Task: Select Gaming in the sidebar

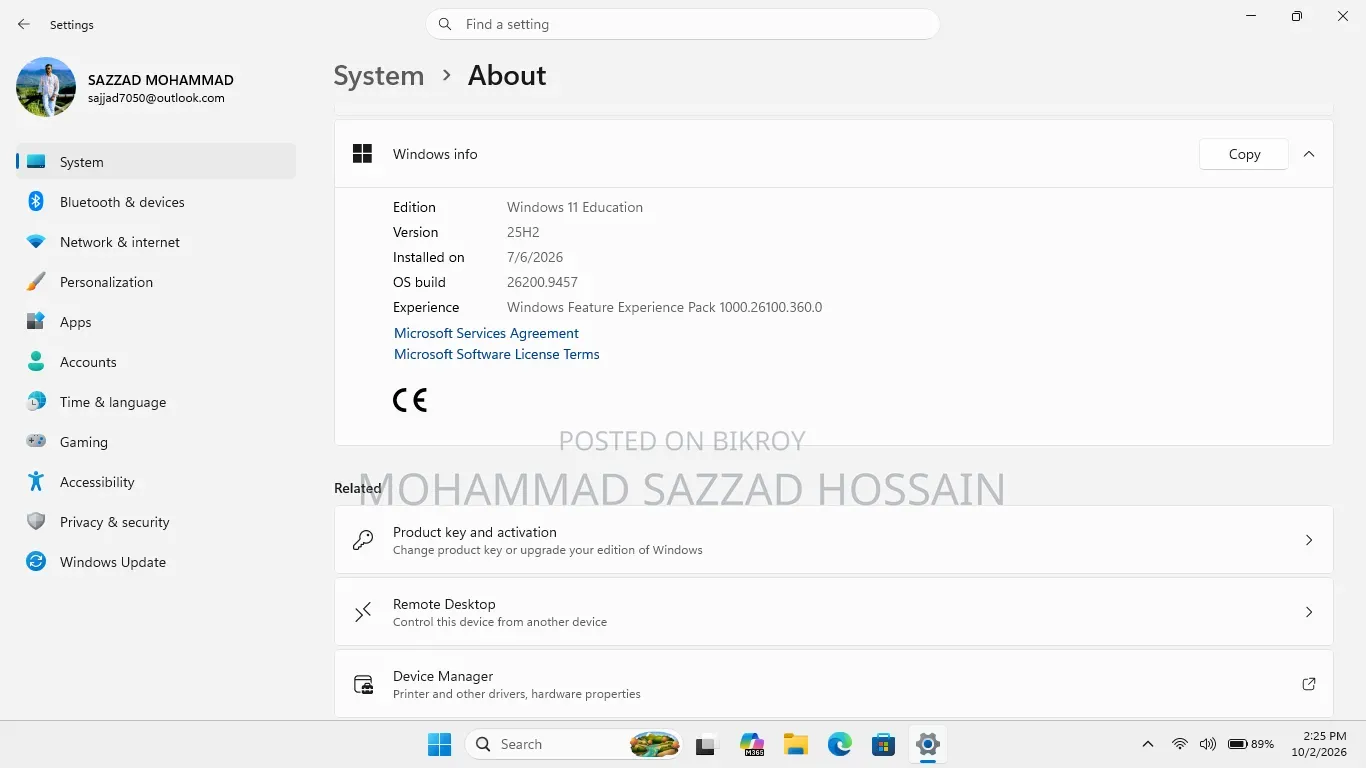Action: pos(156,442)
